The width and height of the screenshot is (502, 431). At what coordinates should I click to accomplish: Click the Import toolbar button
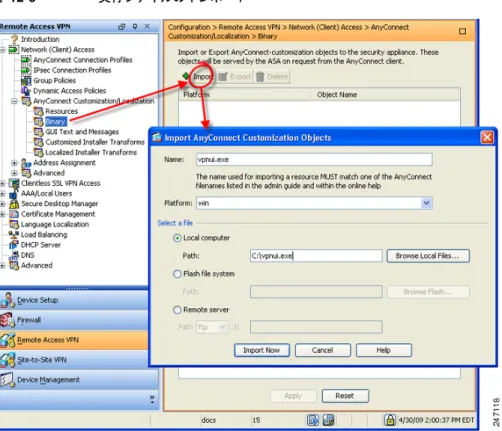[x=198, y=77]
